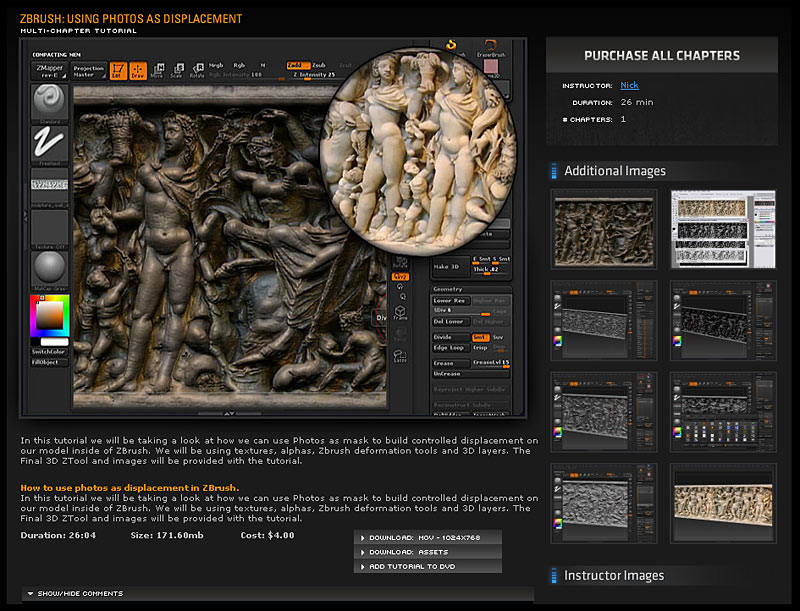Click the main ZBrush tutorial preview image
This screenshot has height=611, width=800.
pos(273,228)
